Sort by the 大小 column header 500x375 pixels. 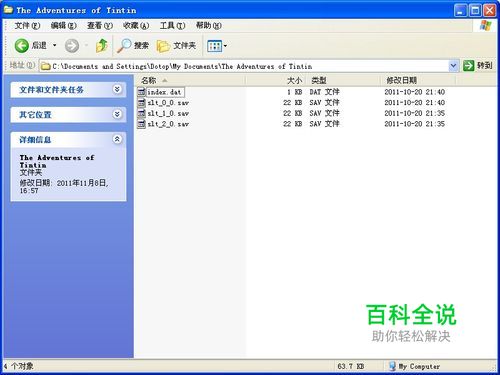275,80
